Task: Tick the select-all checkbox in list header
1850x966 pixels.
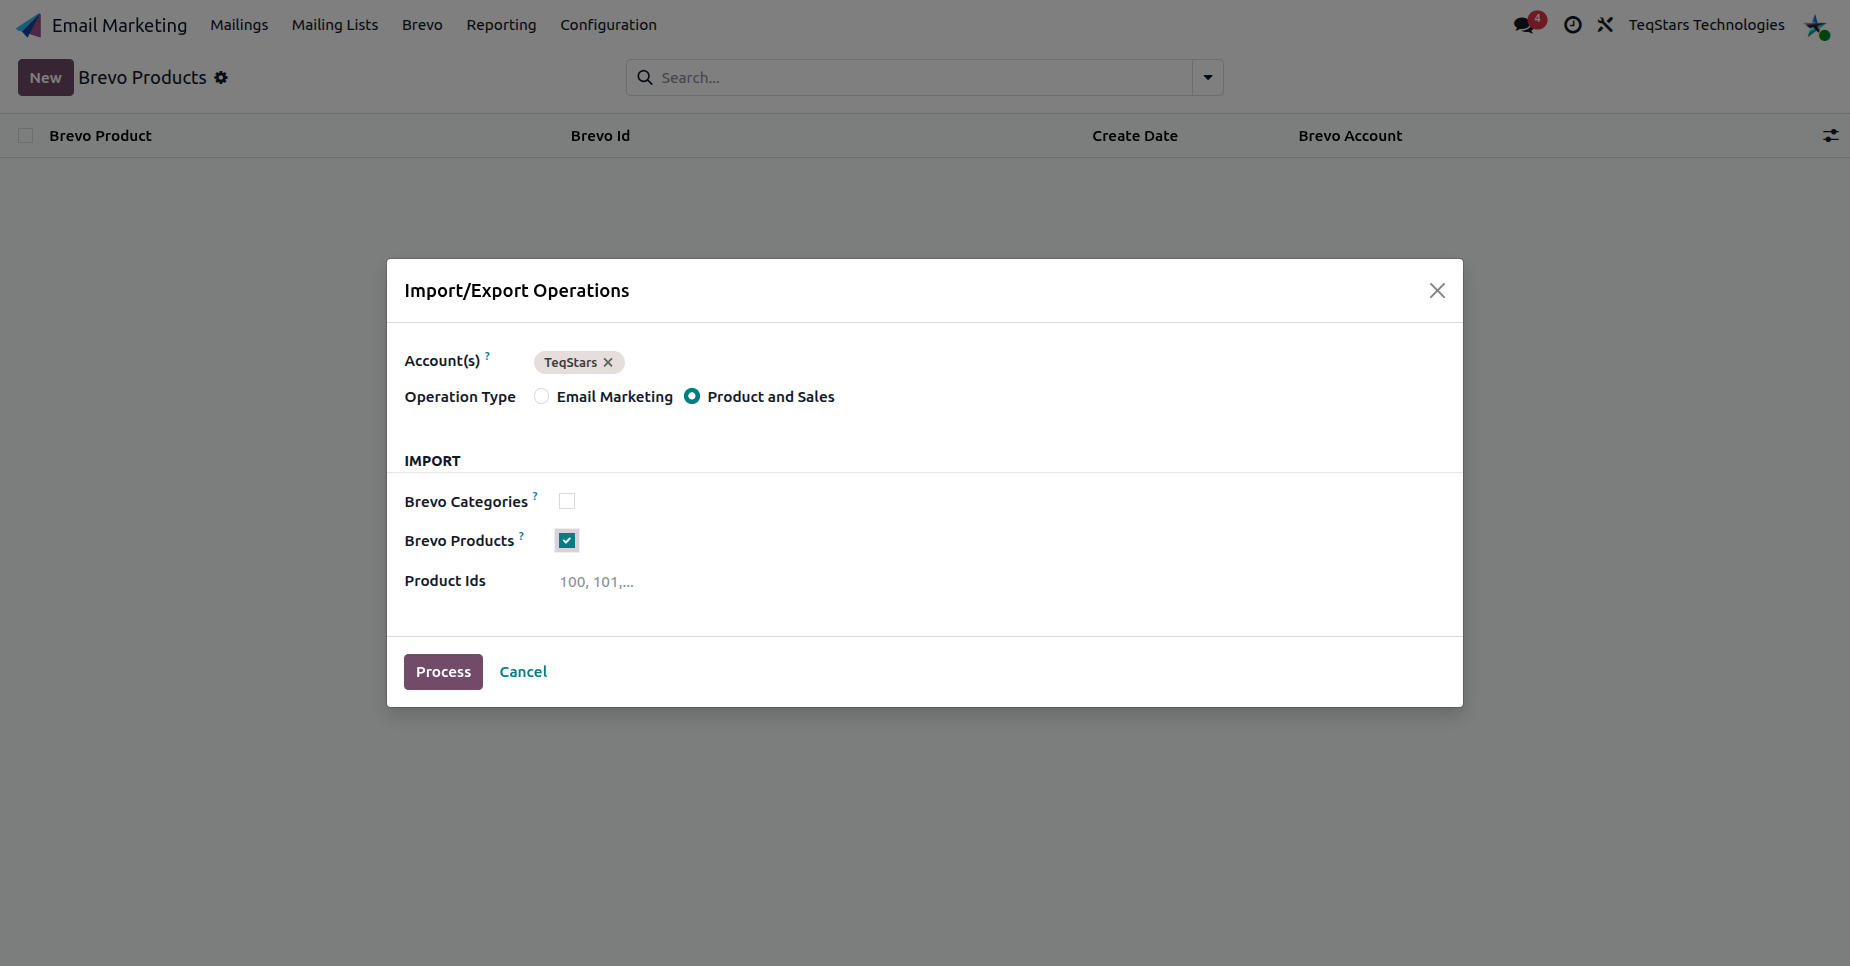Action: pyautogui.click(x=26, y=135)
